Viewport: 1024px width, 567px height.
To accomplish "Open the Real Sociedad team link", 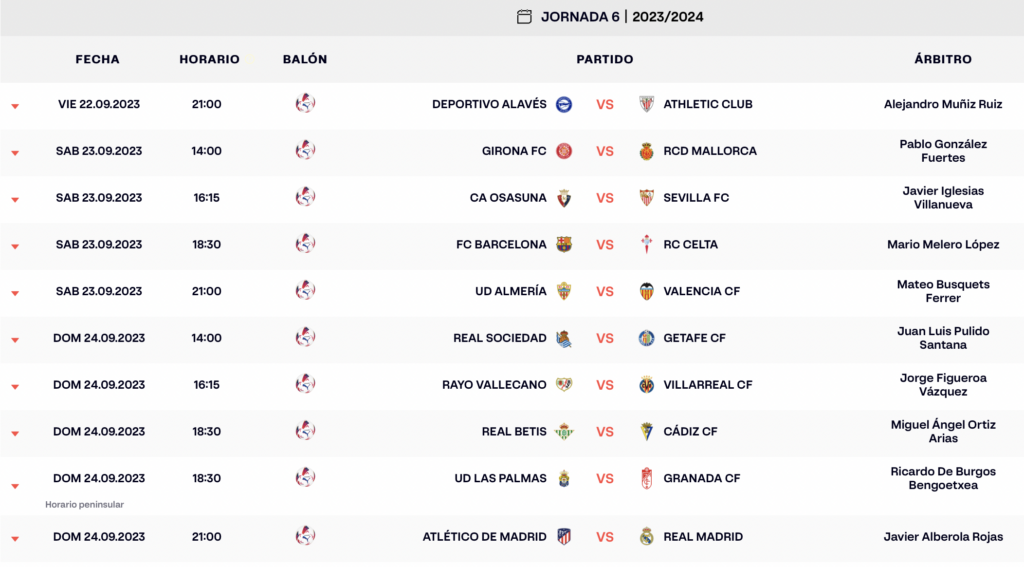I will (x=499, y=338).
